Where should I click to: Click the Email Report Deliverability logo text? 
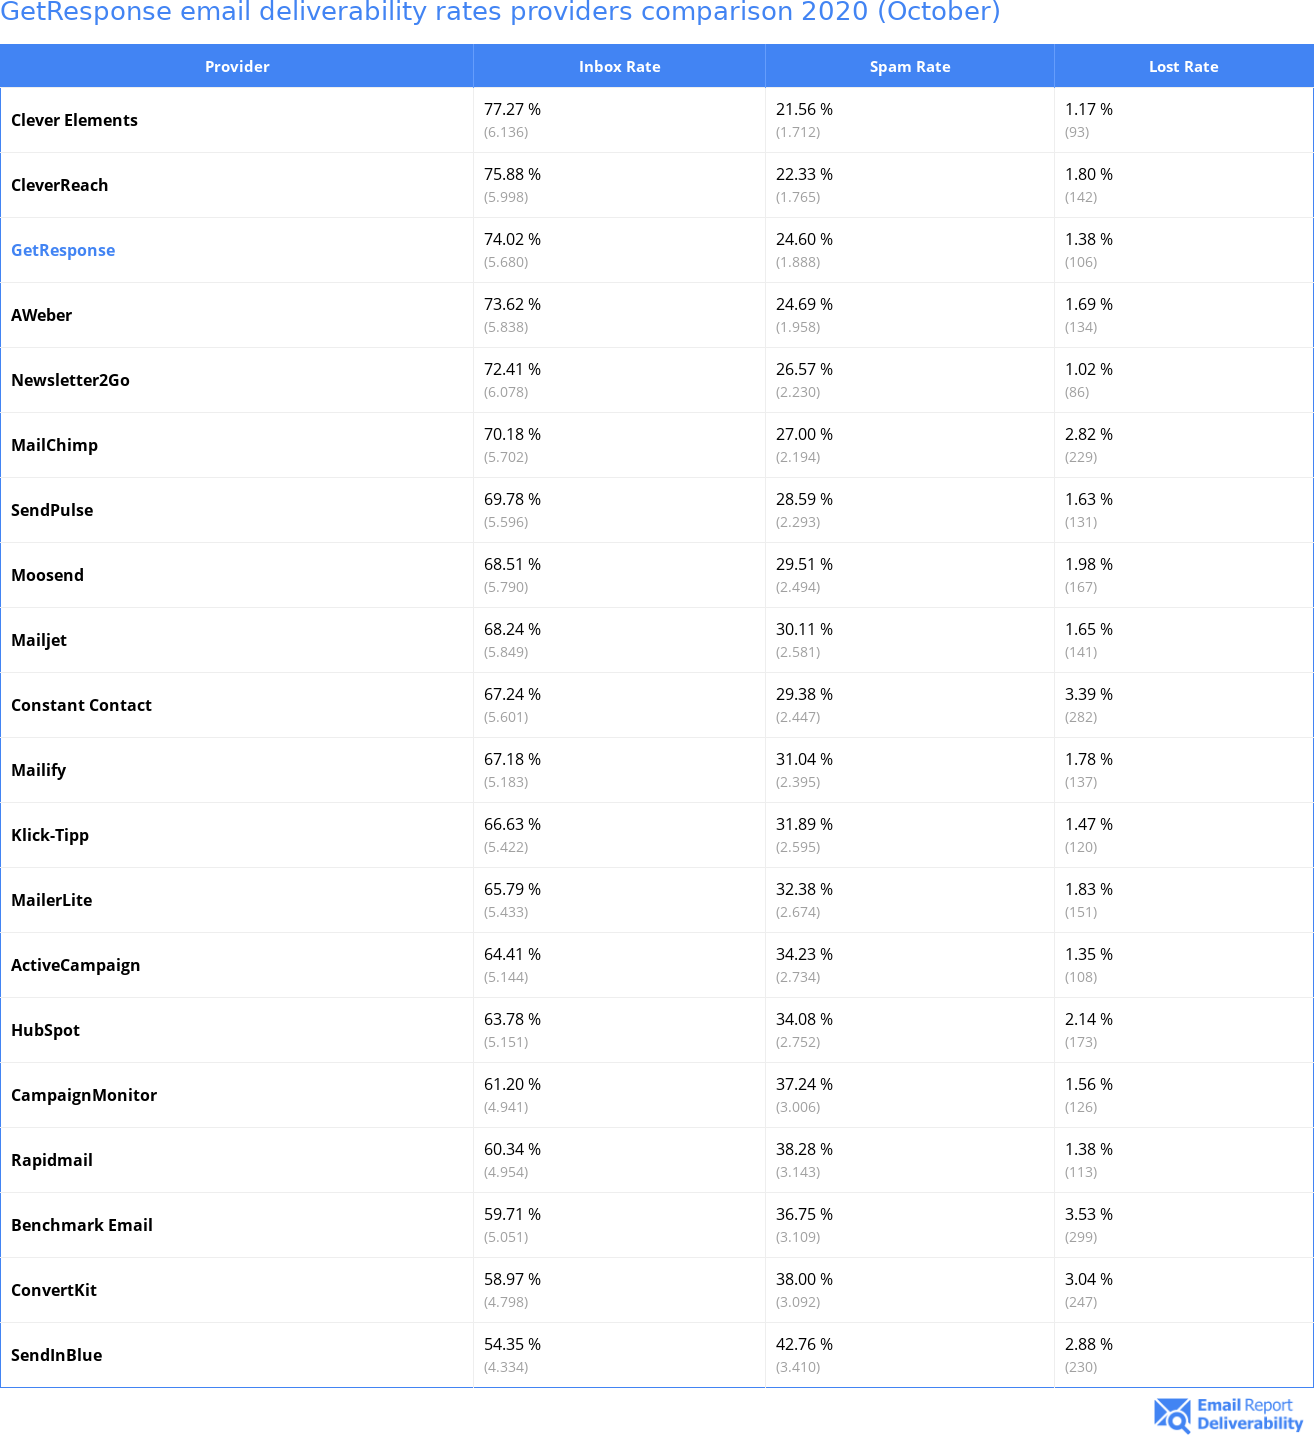click(1249, 1415)
